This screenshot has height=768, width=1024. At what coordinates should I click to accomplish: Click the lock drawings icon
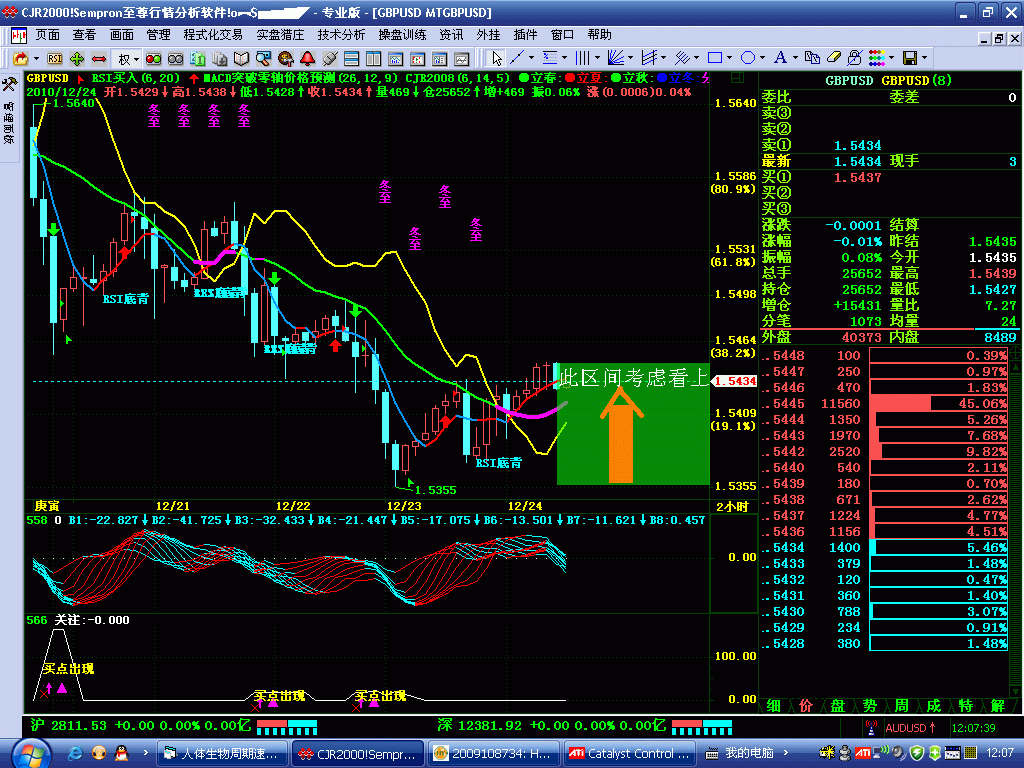[x=855, y=58]
